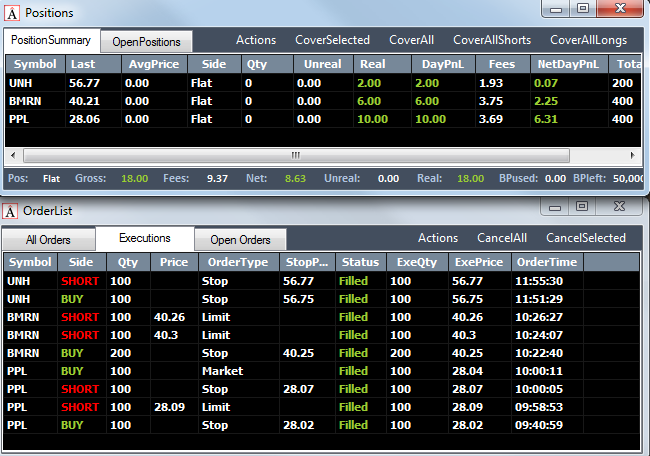The height and width of the screenshot is (456, 650).
Task: Show the Open Orders tab
Action: (x=240, y=240)
